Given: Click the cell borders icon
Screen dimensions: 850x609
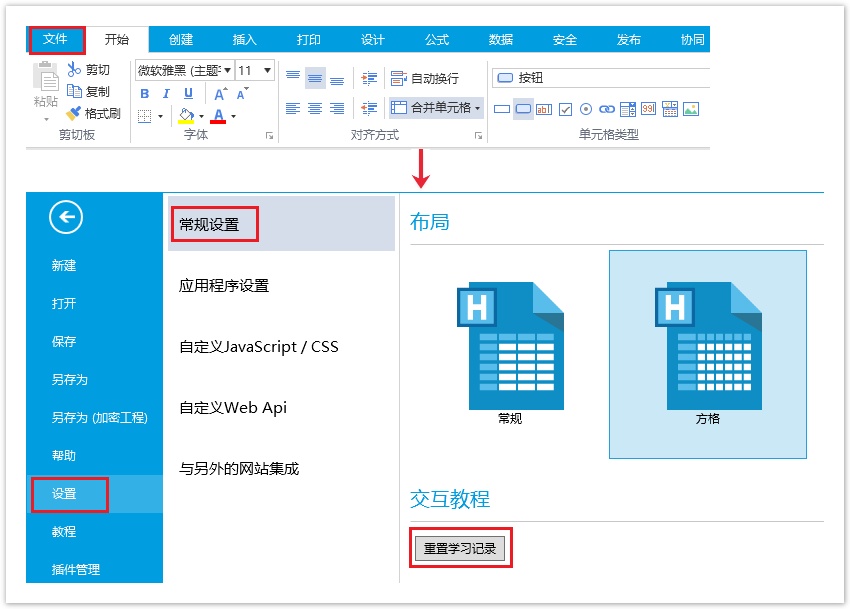Looking at the screenshot, I should [144, 116].
